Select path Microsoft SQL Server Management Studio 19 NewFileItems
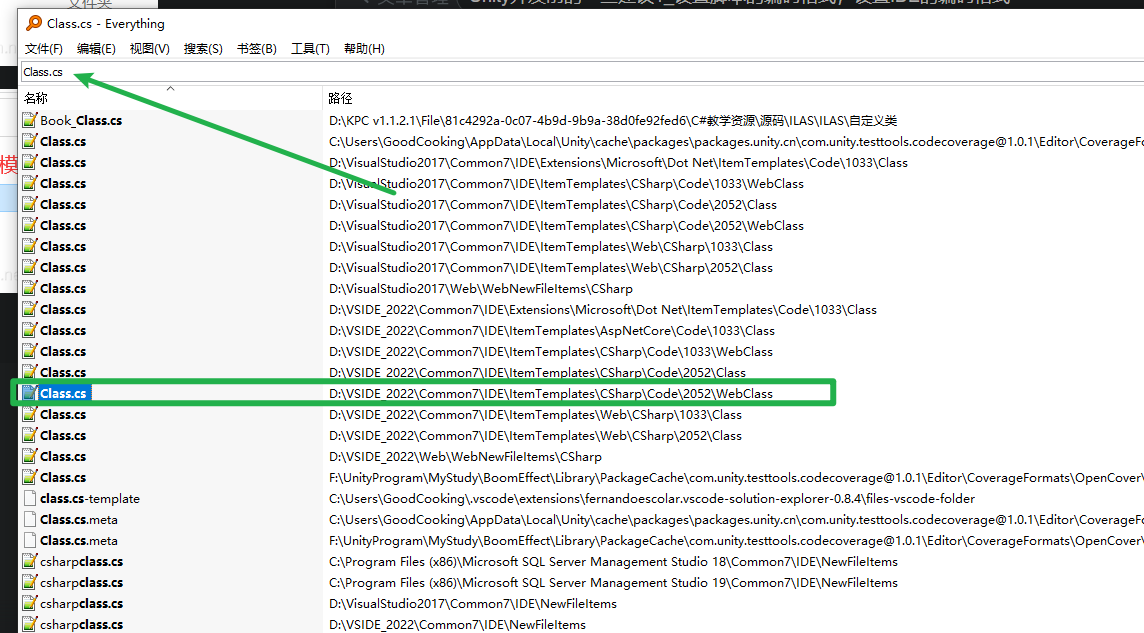The width and height of the screenshot is (1144, 633). point(614,583)
